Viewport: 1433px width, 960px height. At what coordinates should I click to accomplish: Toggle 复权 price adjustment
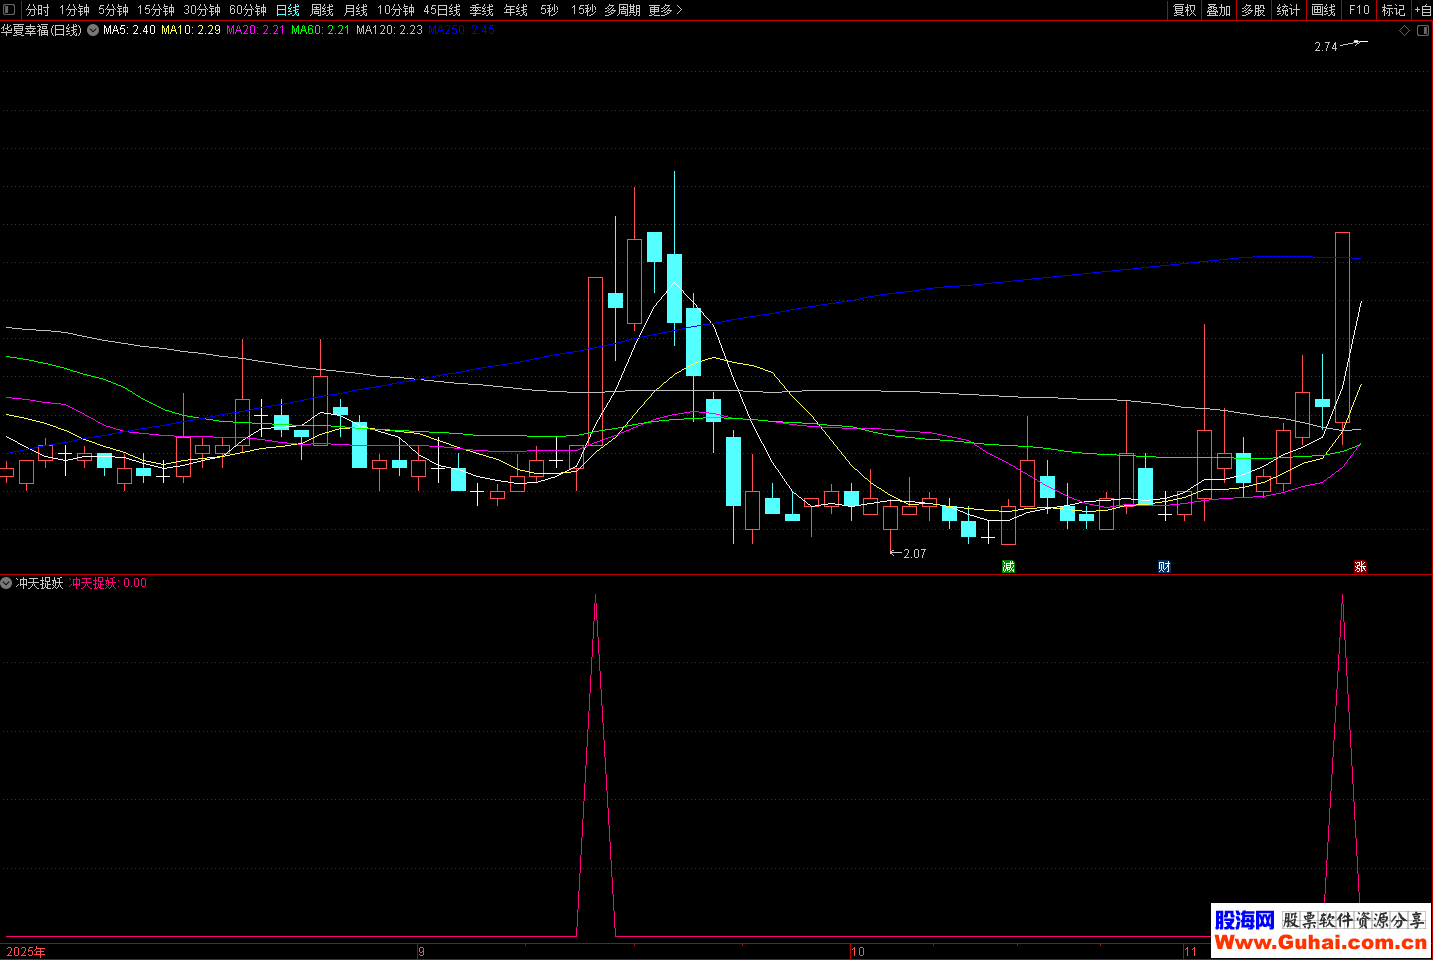(1184, 10)
